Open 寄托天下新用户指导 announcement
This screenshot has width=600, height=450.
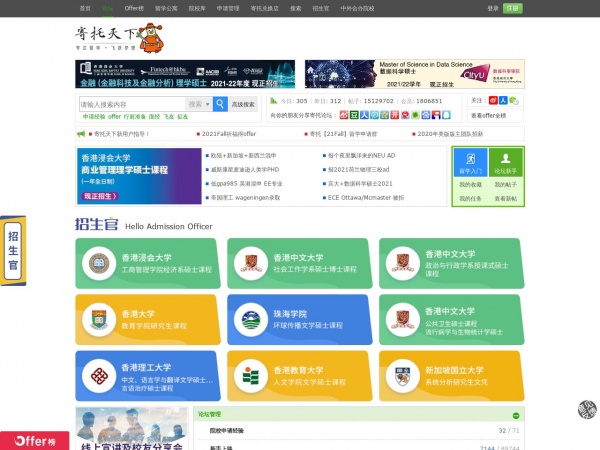coord(121,134)
